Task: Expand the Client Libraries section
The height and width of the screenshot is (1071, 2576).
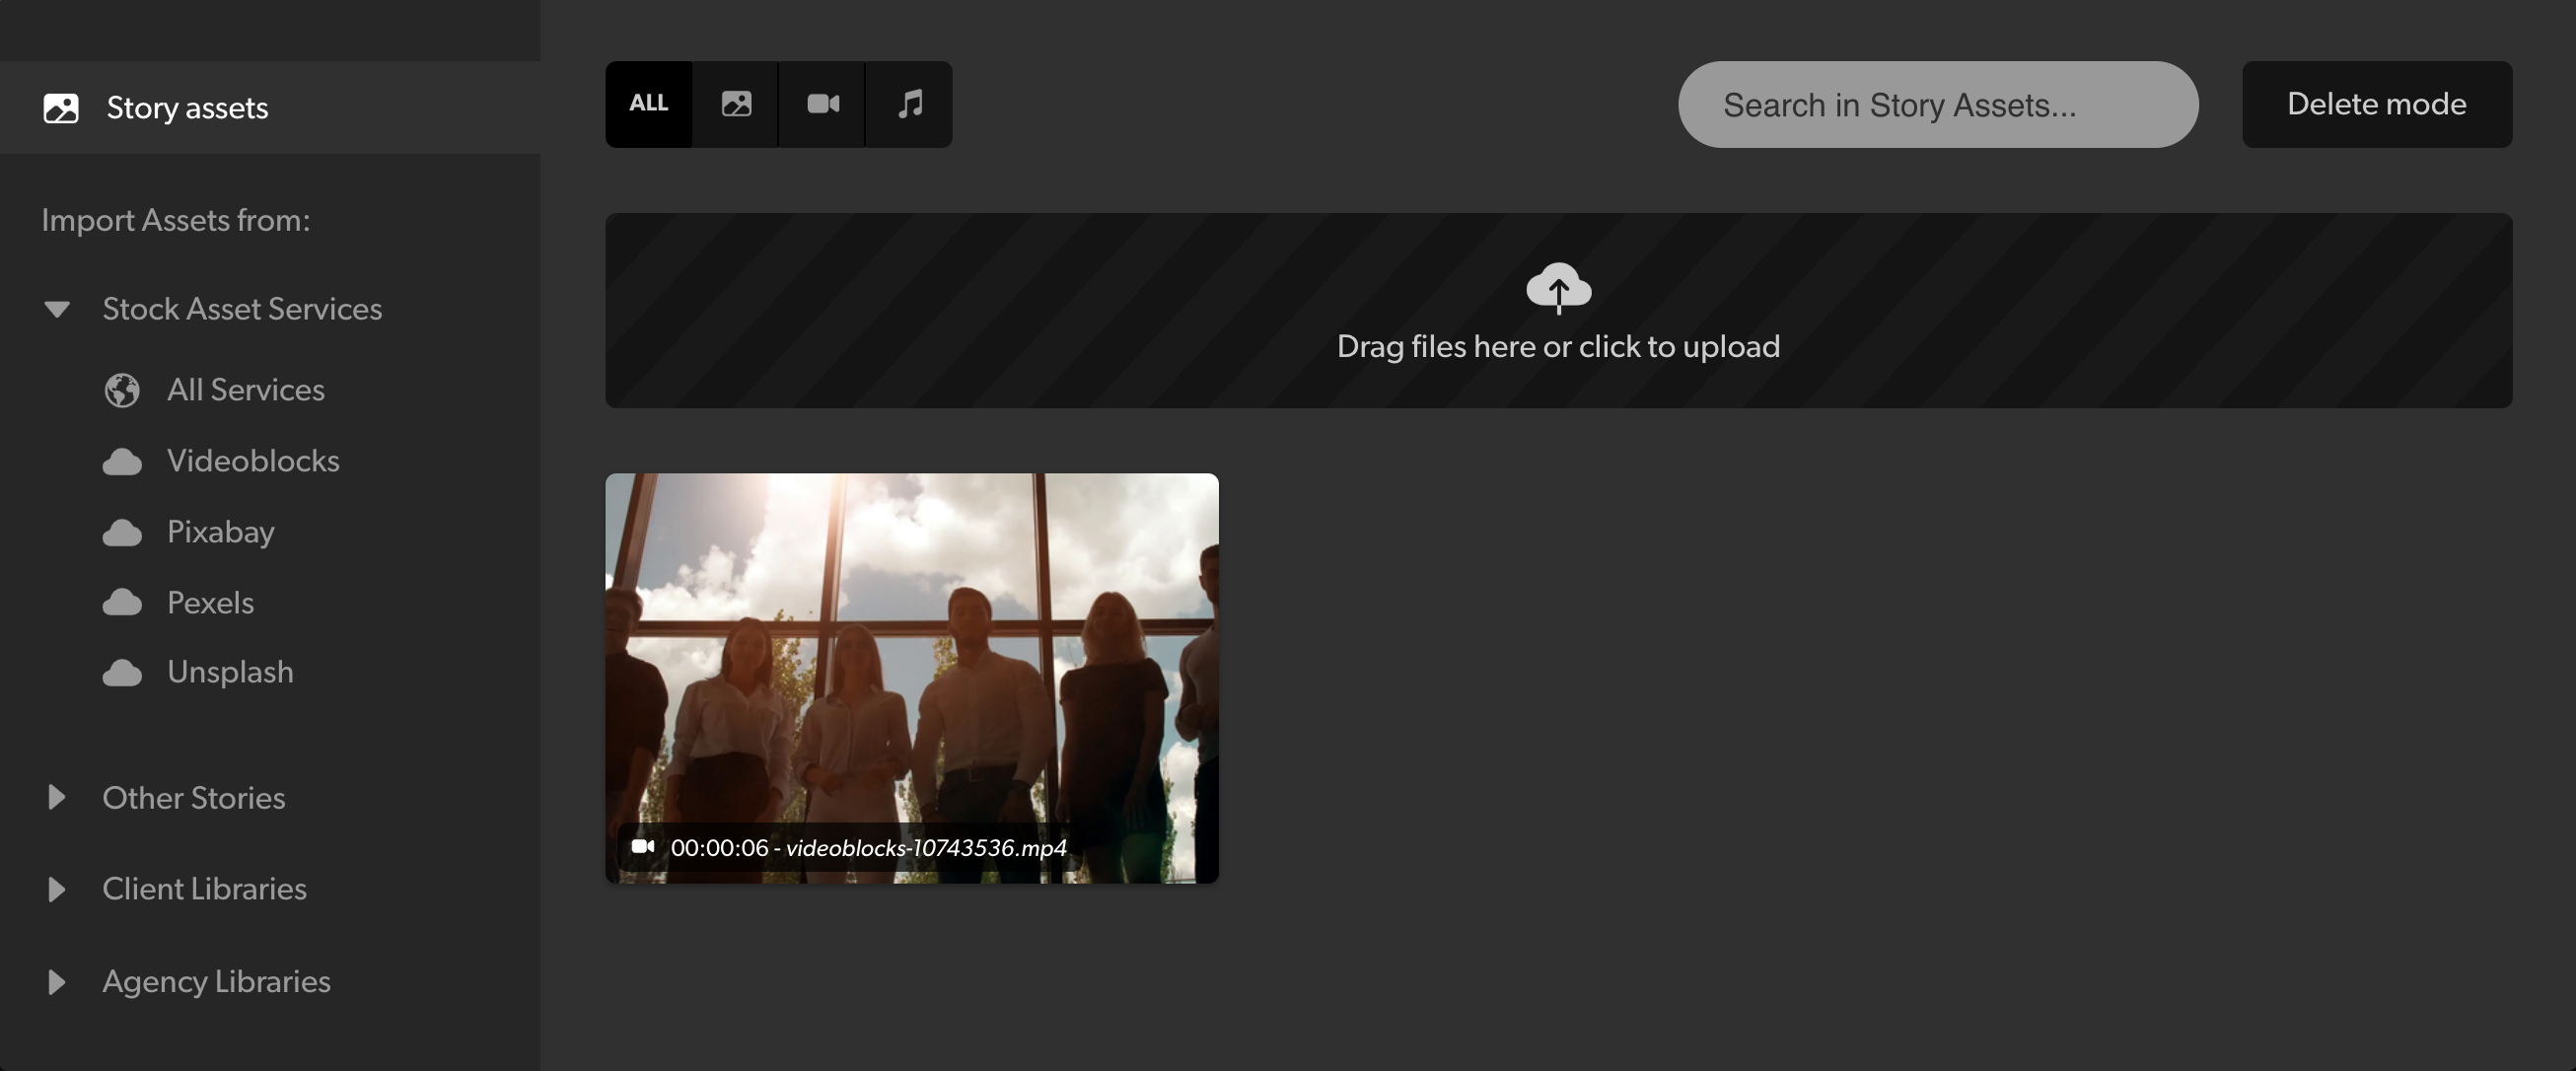Action: pyautogui.click(x=57, y=889)
